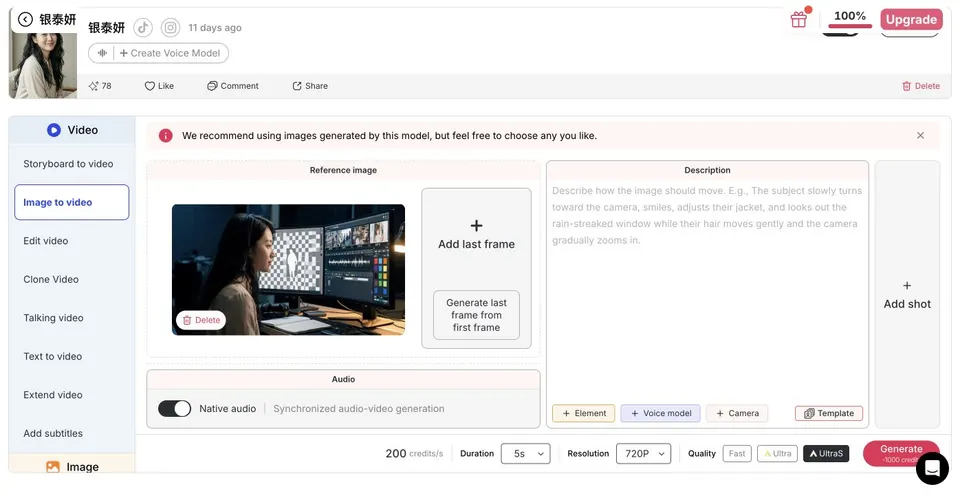Viewport: 960px width, 496px height.
Task: Select UltraS quality
Action: point(826,454)
